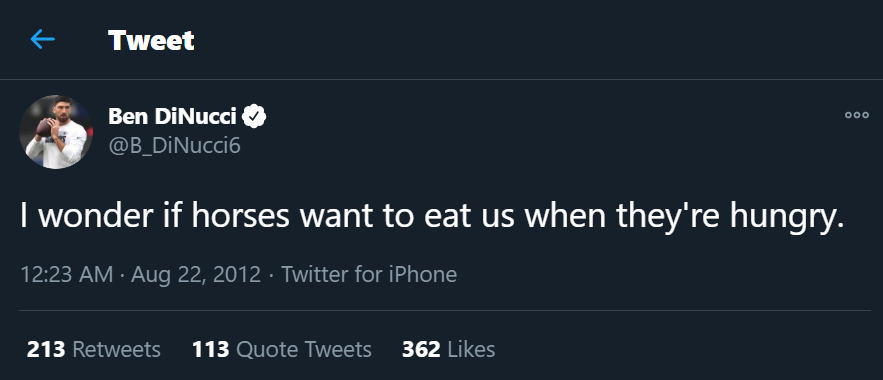The height and width of the screenshot is (380, 883).
Task: Click the 362 like count number
Action: tap(421, 350)
